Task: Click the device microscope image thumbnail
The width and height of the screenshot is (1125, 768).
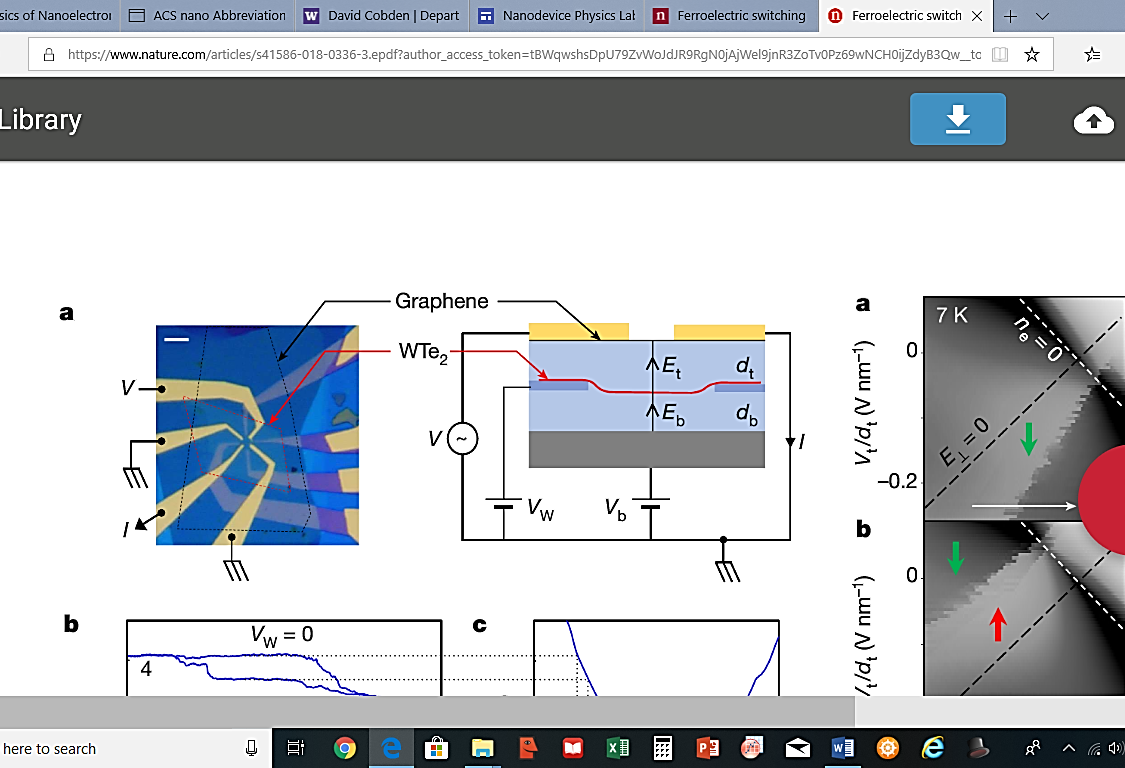Action: pyautogui.click(x=258, y=434)
